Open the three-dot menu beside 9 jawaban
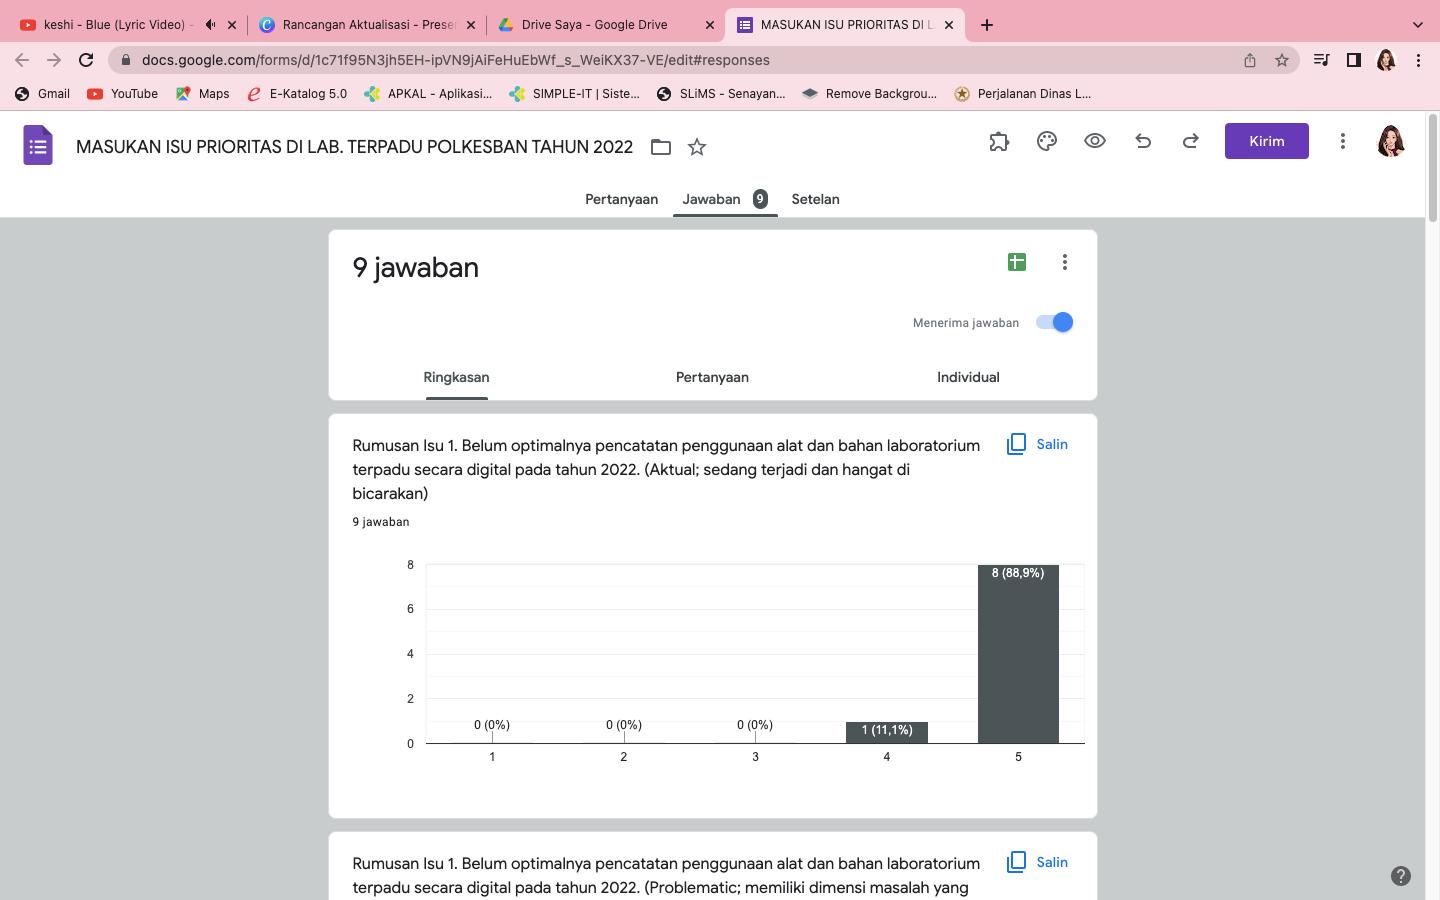The height and width of the screenshot is (900, 1440). point(1065,261)
